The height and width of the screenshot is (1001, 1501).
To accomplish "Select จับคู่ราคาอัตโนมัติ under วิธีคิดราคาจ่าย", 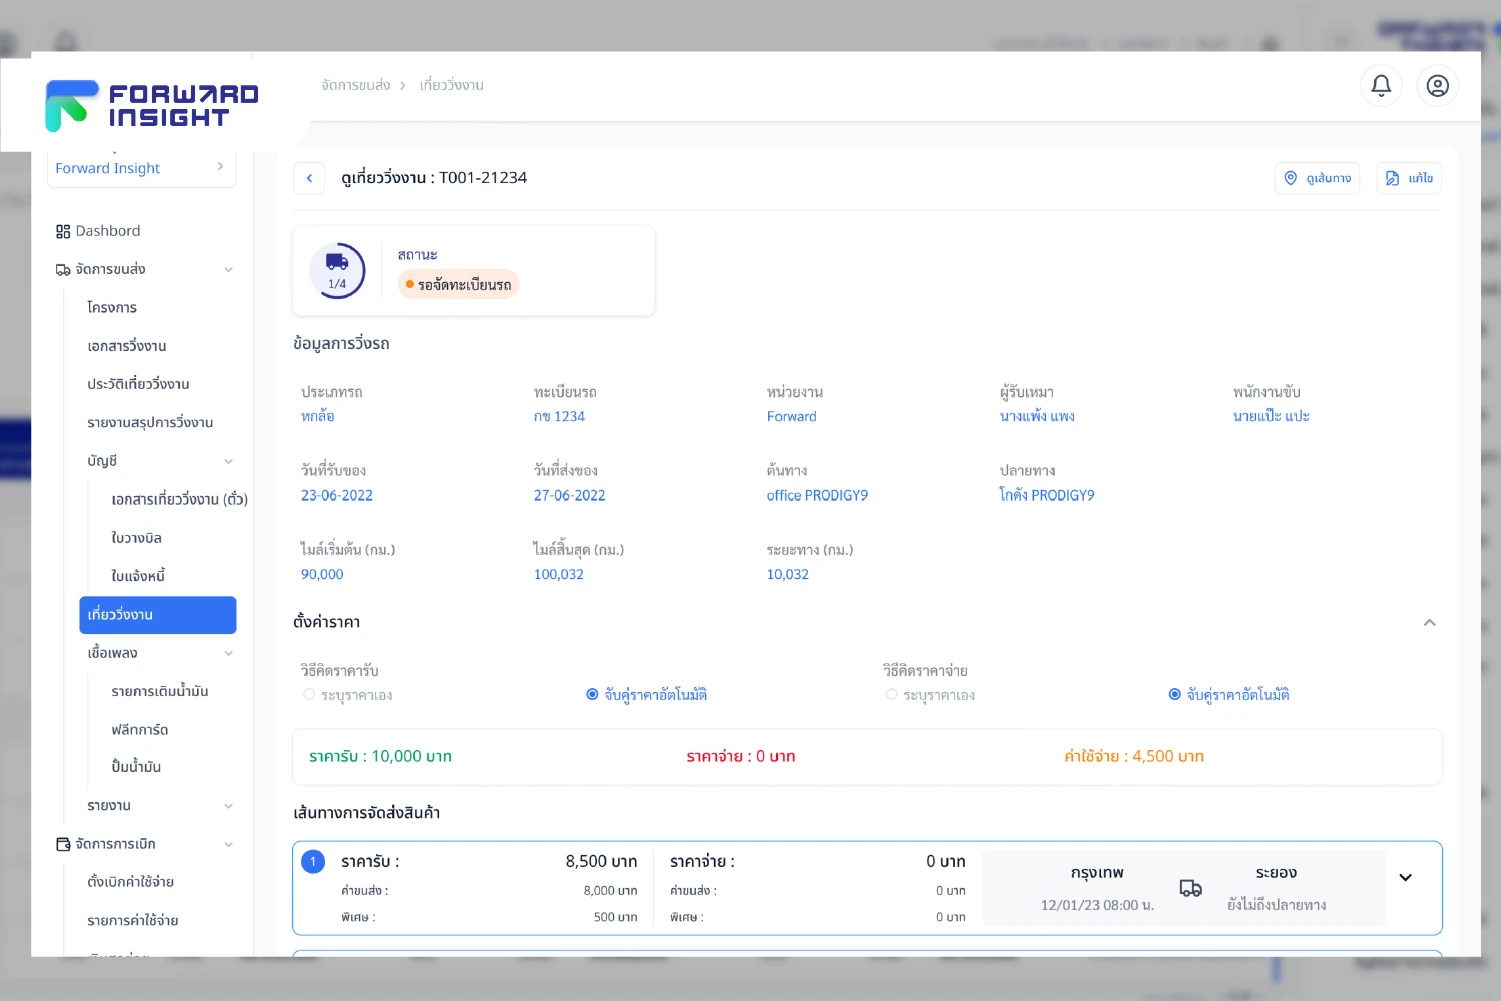I will (1175, 695).
